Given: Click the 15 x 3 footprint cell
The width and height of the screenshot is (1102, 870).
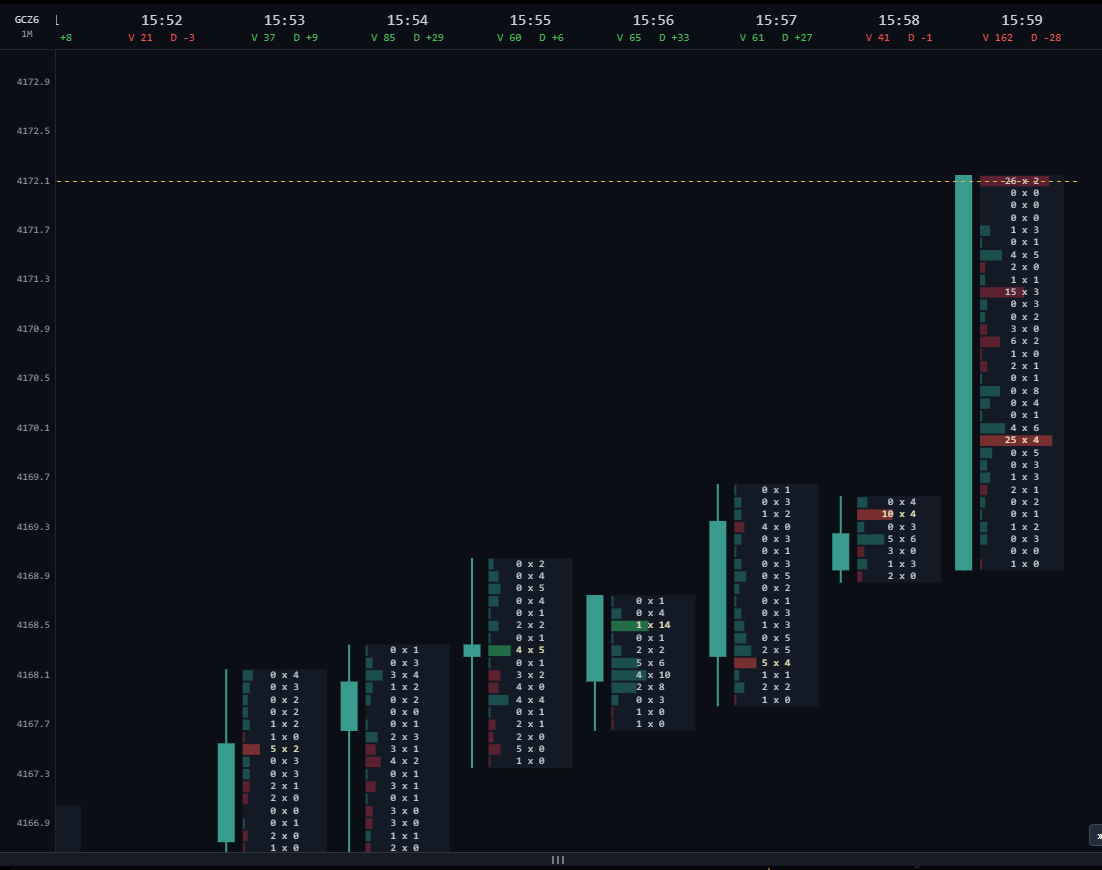Looking at the screenshot, I should point(1022,292).
